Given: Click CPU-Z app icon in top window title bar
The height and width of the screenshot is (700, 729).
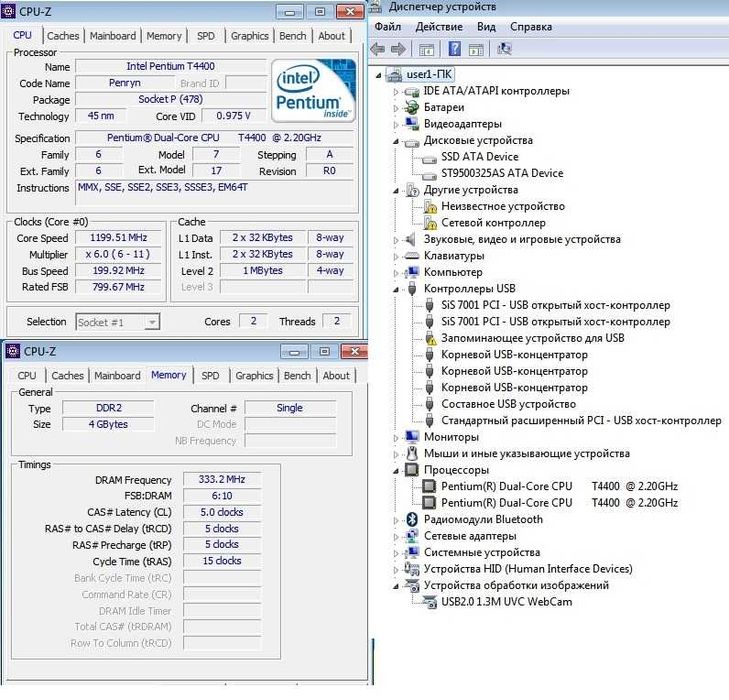Looking at the screenshot, I should 8,11.
